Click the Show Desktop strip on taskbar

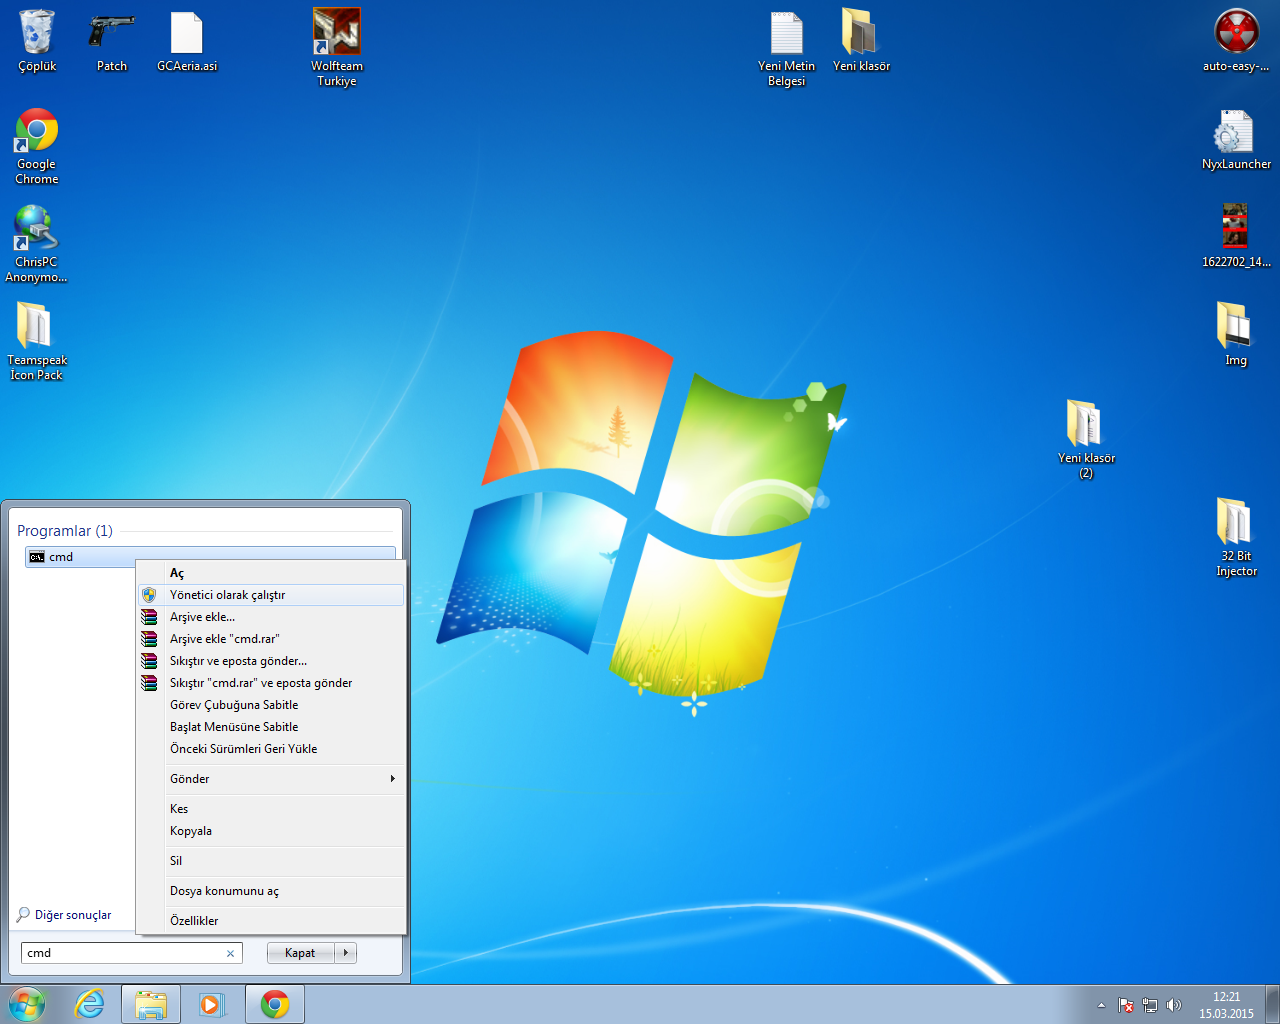1273,1004
